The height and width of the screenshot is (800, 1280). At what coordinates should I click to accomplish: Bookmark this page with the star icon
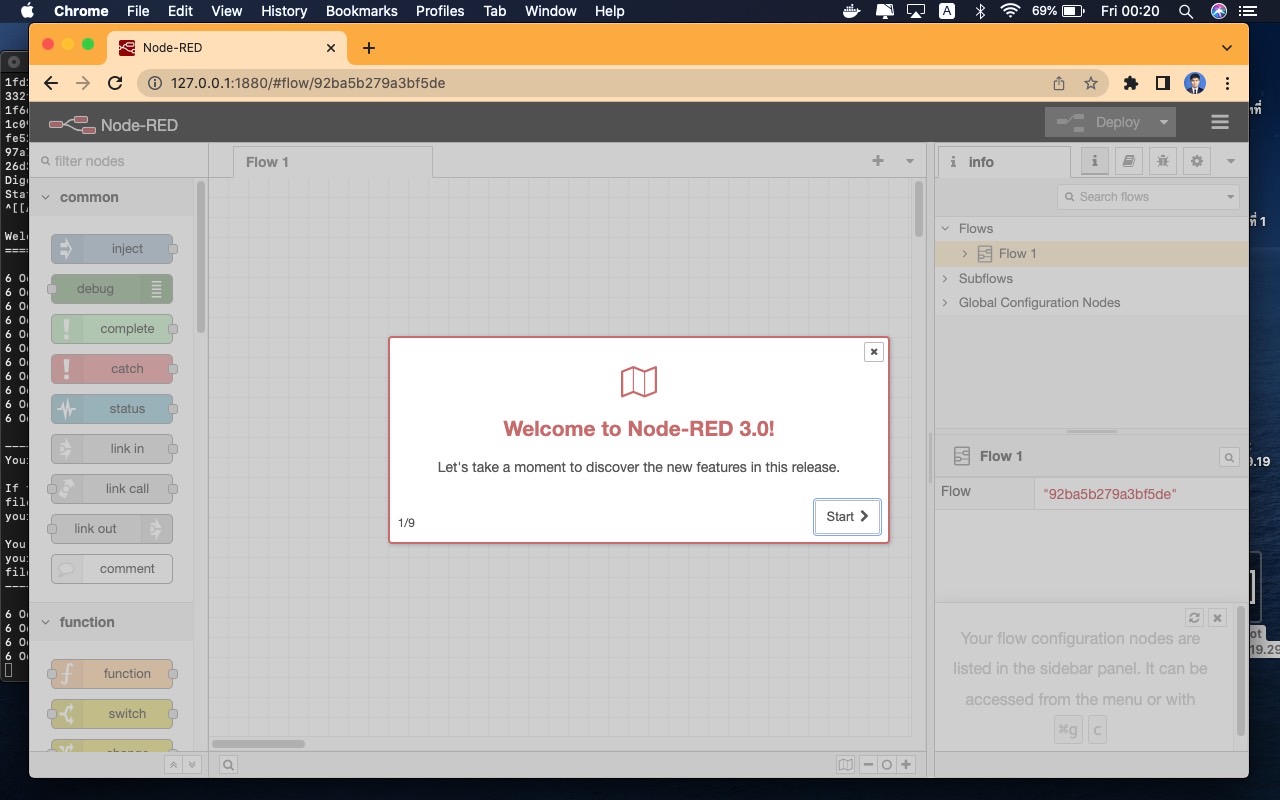1091,83
